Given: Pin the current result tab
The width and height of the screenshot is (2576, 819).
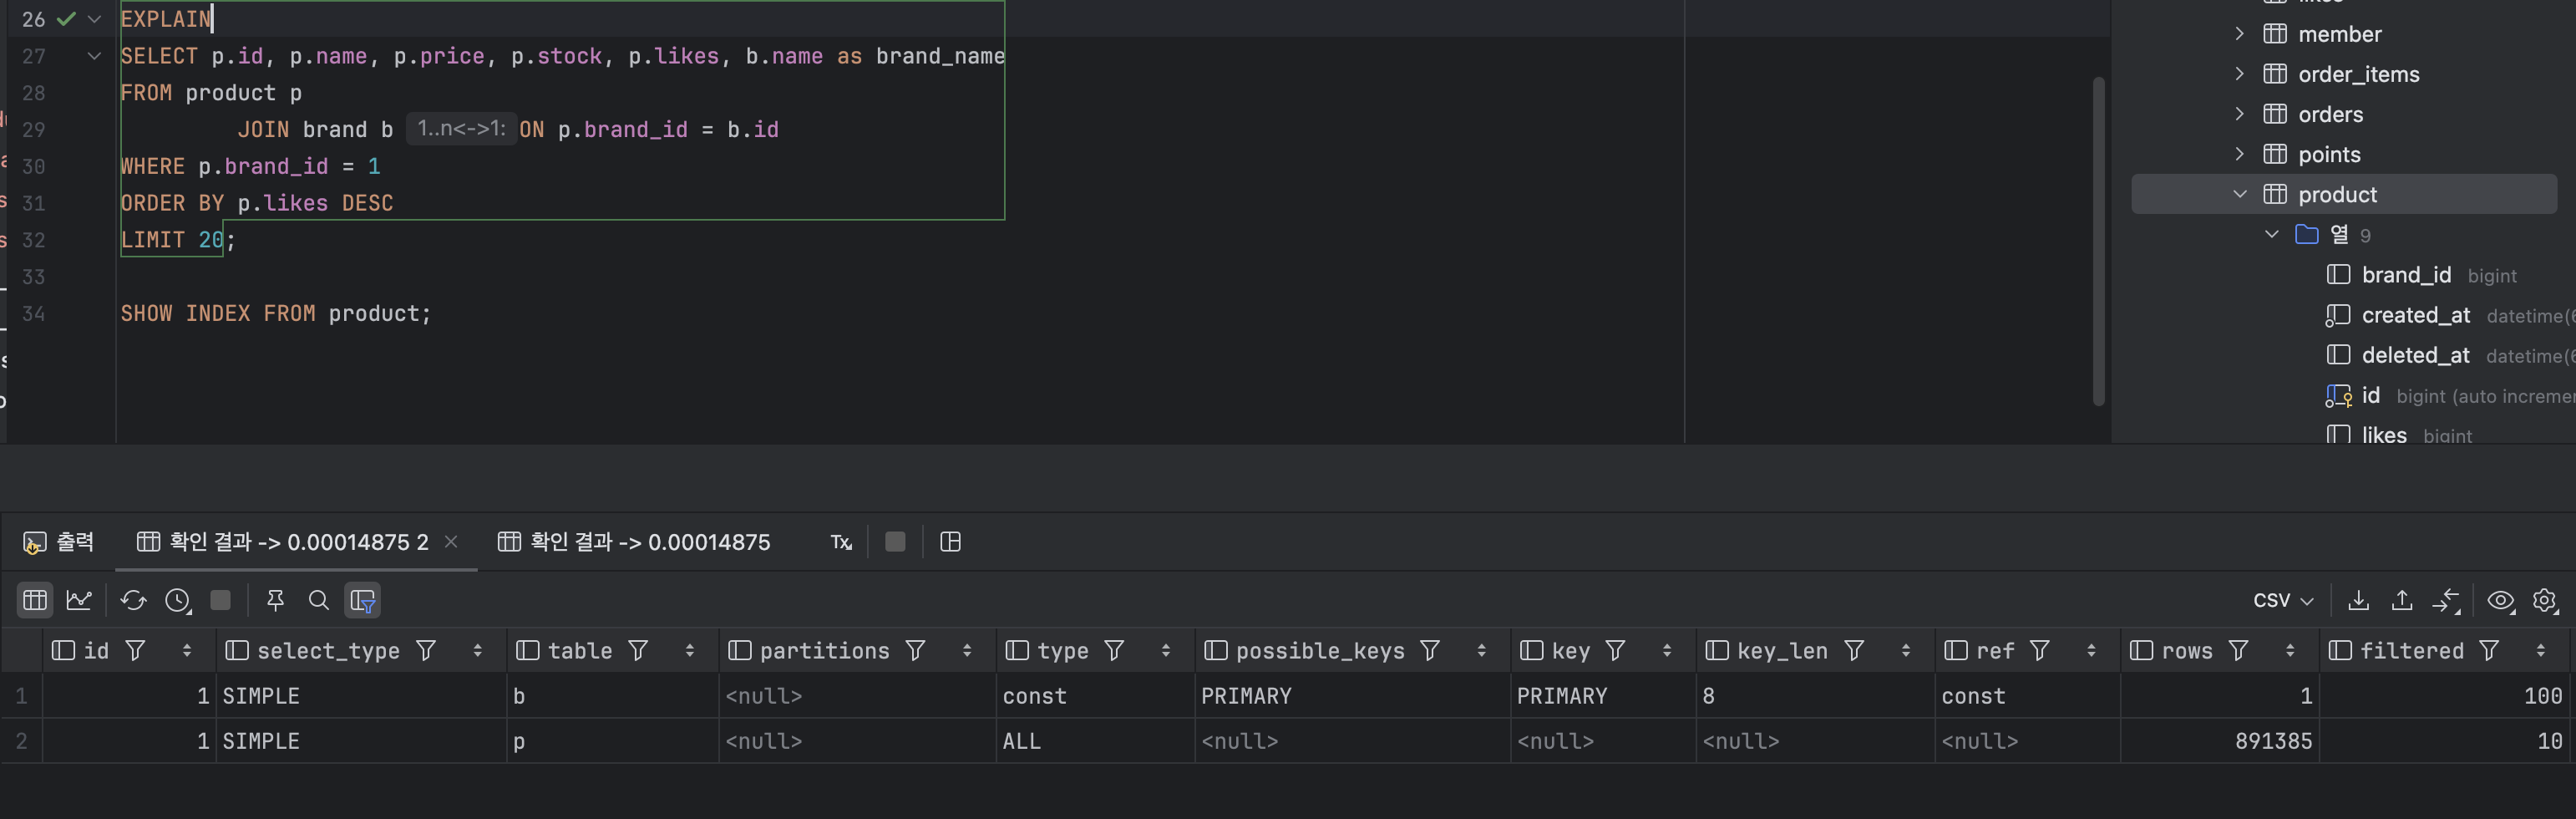Looking at the screenshot, I should 275,600.
